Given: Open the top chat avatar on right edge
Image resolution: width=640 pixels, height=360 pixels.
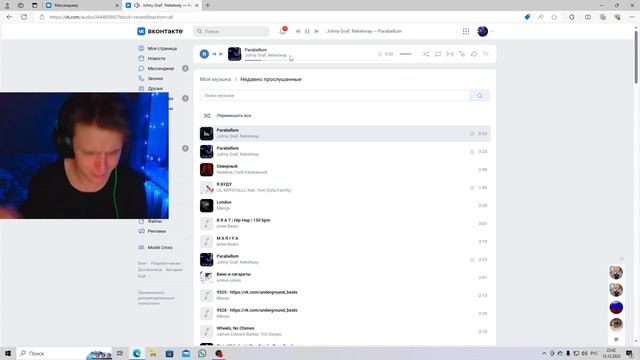Looking at the screenshot, I should [616, 272].
